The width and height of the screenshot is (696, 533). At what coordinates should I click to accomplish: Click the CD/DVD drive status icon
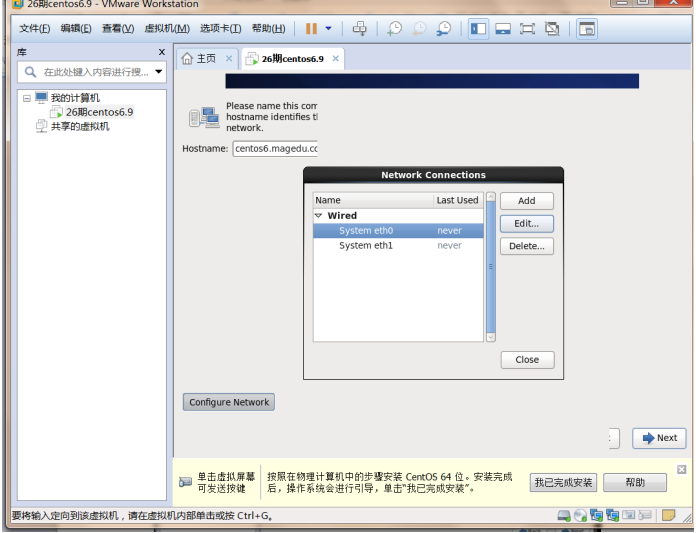coord(580,515)
